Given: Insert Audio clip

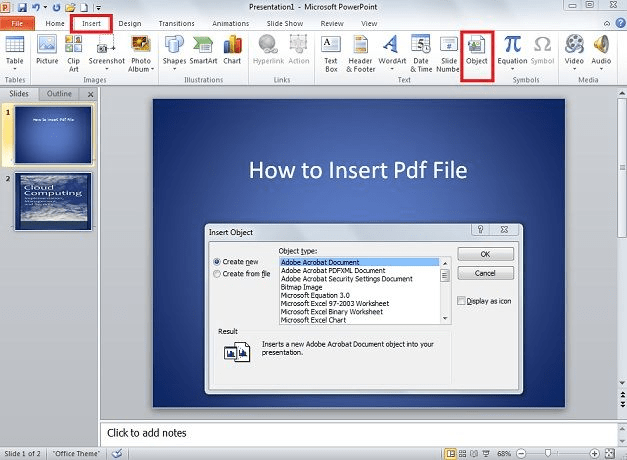Looking at the screenshot, I should pyautogui.click(x=601, y=53).
